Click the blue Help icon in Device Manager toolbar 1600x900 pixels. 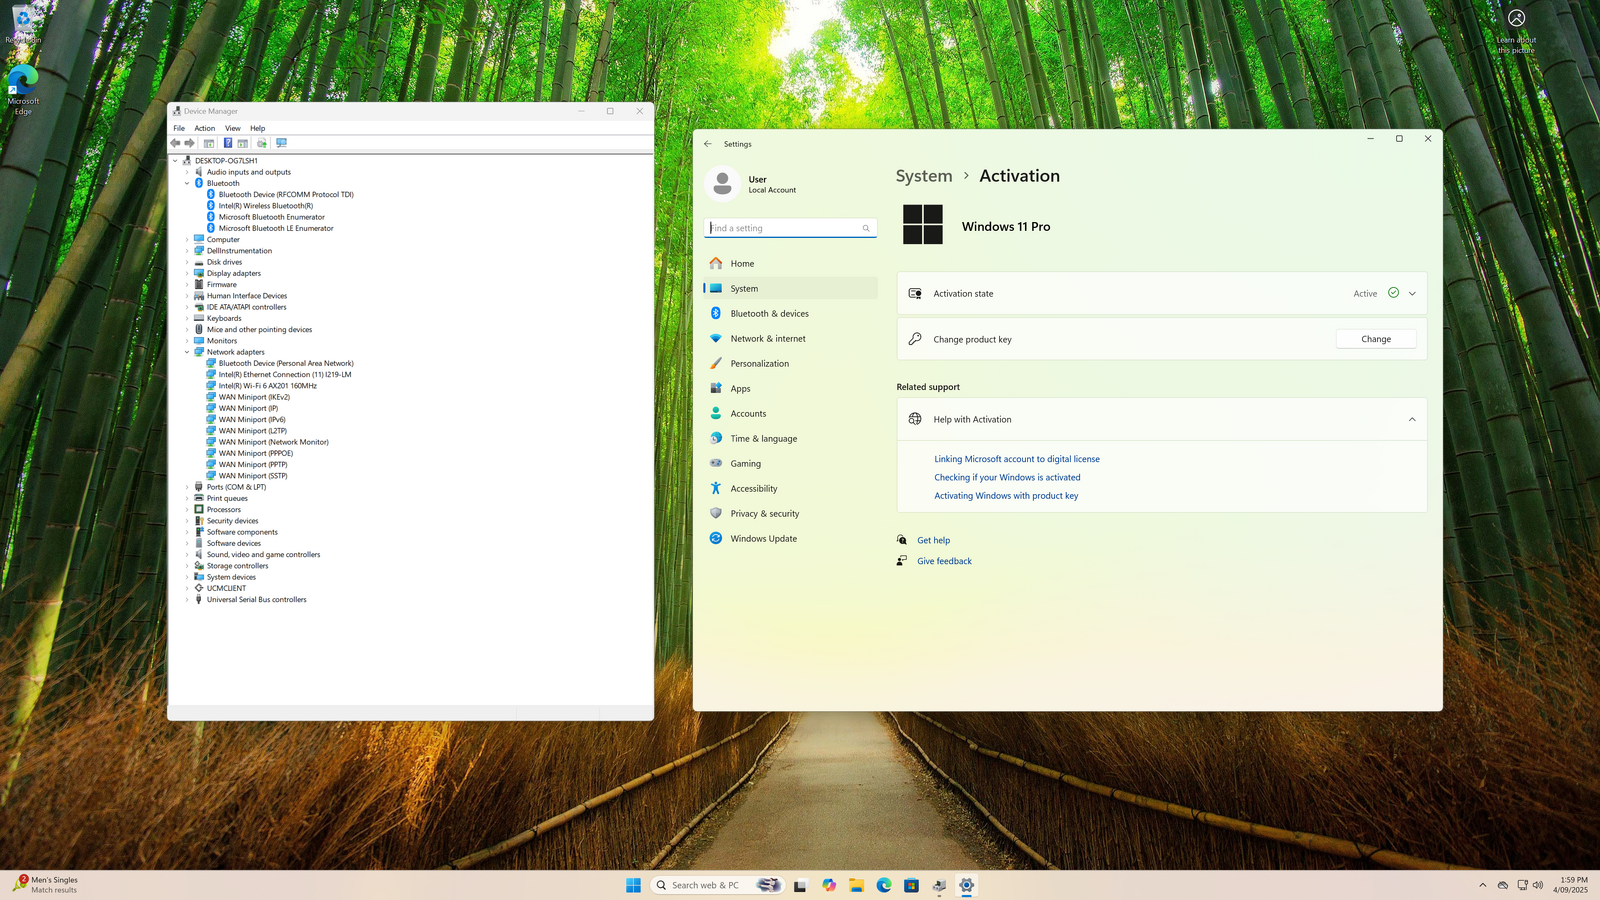click(x=227, y=143)
